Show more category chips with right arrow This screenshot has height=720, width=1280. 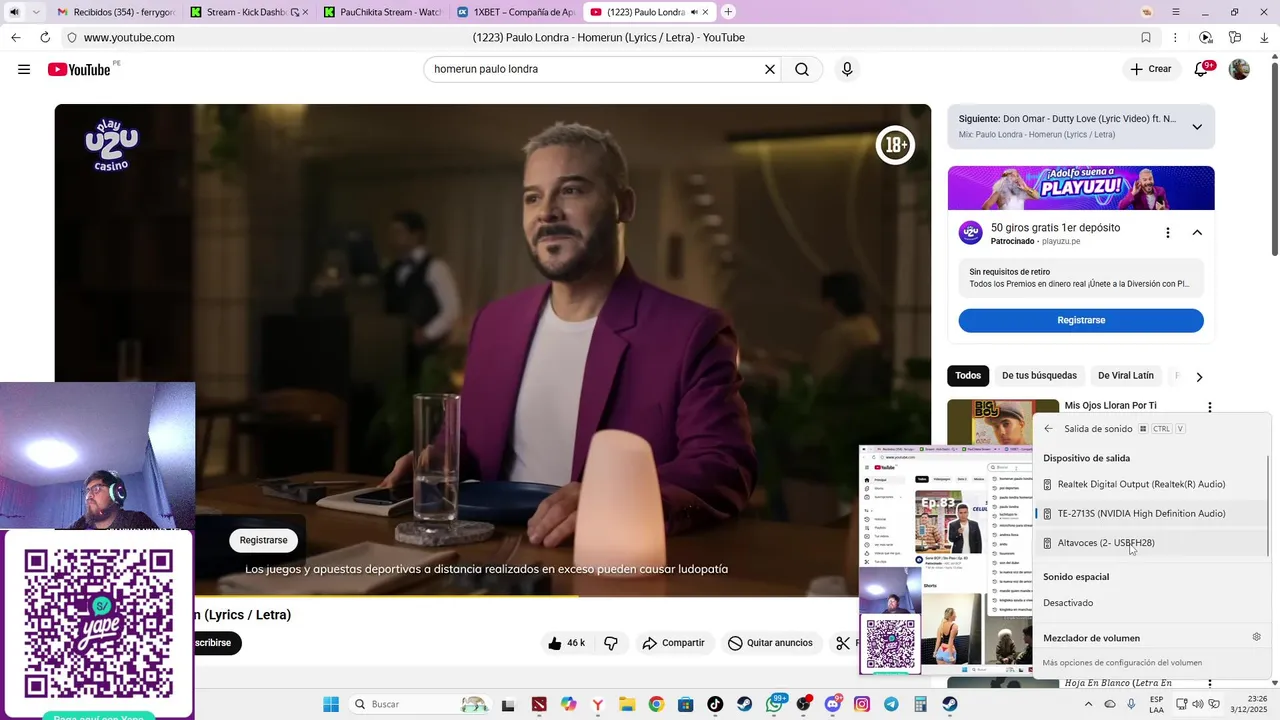[x=1199, y=377]
